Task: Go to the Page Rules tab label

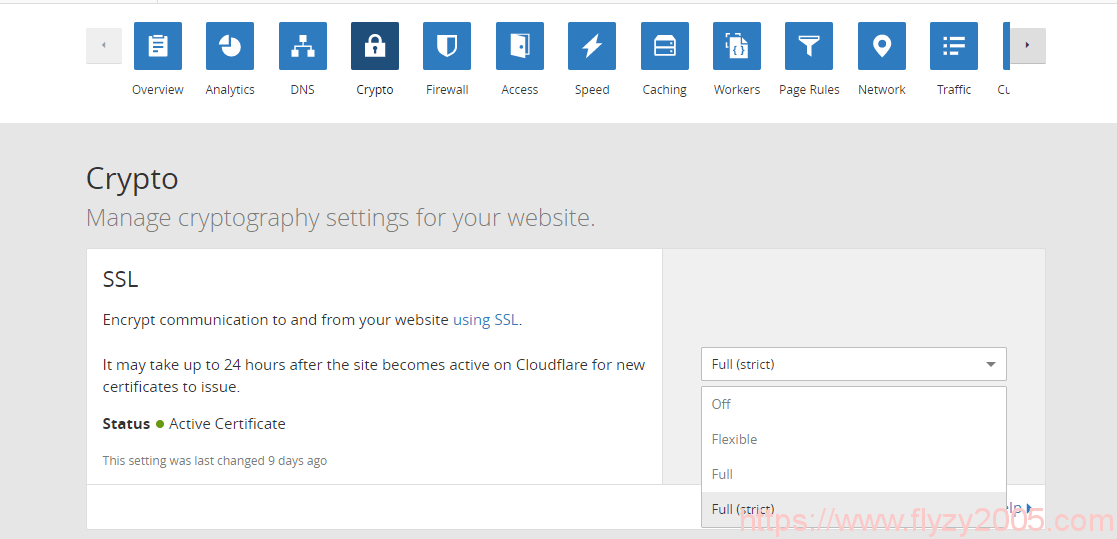Action: coord(809,90)
